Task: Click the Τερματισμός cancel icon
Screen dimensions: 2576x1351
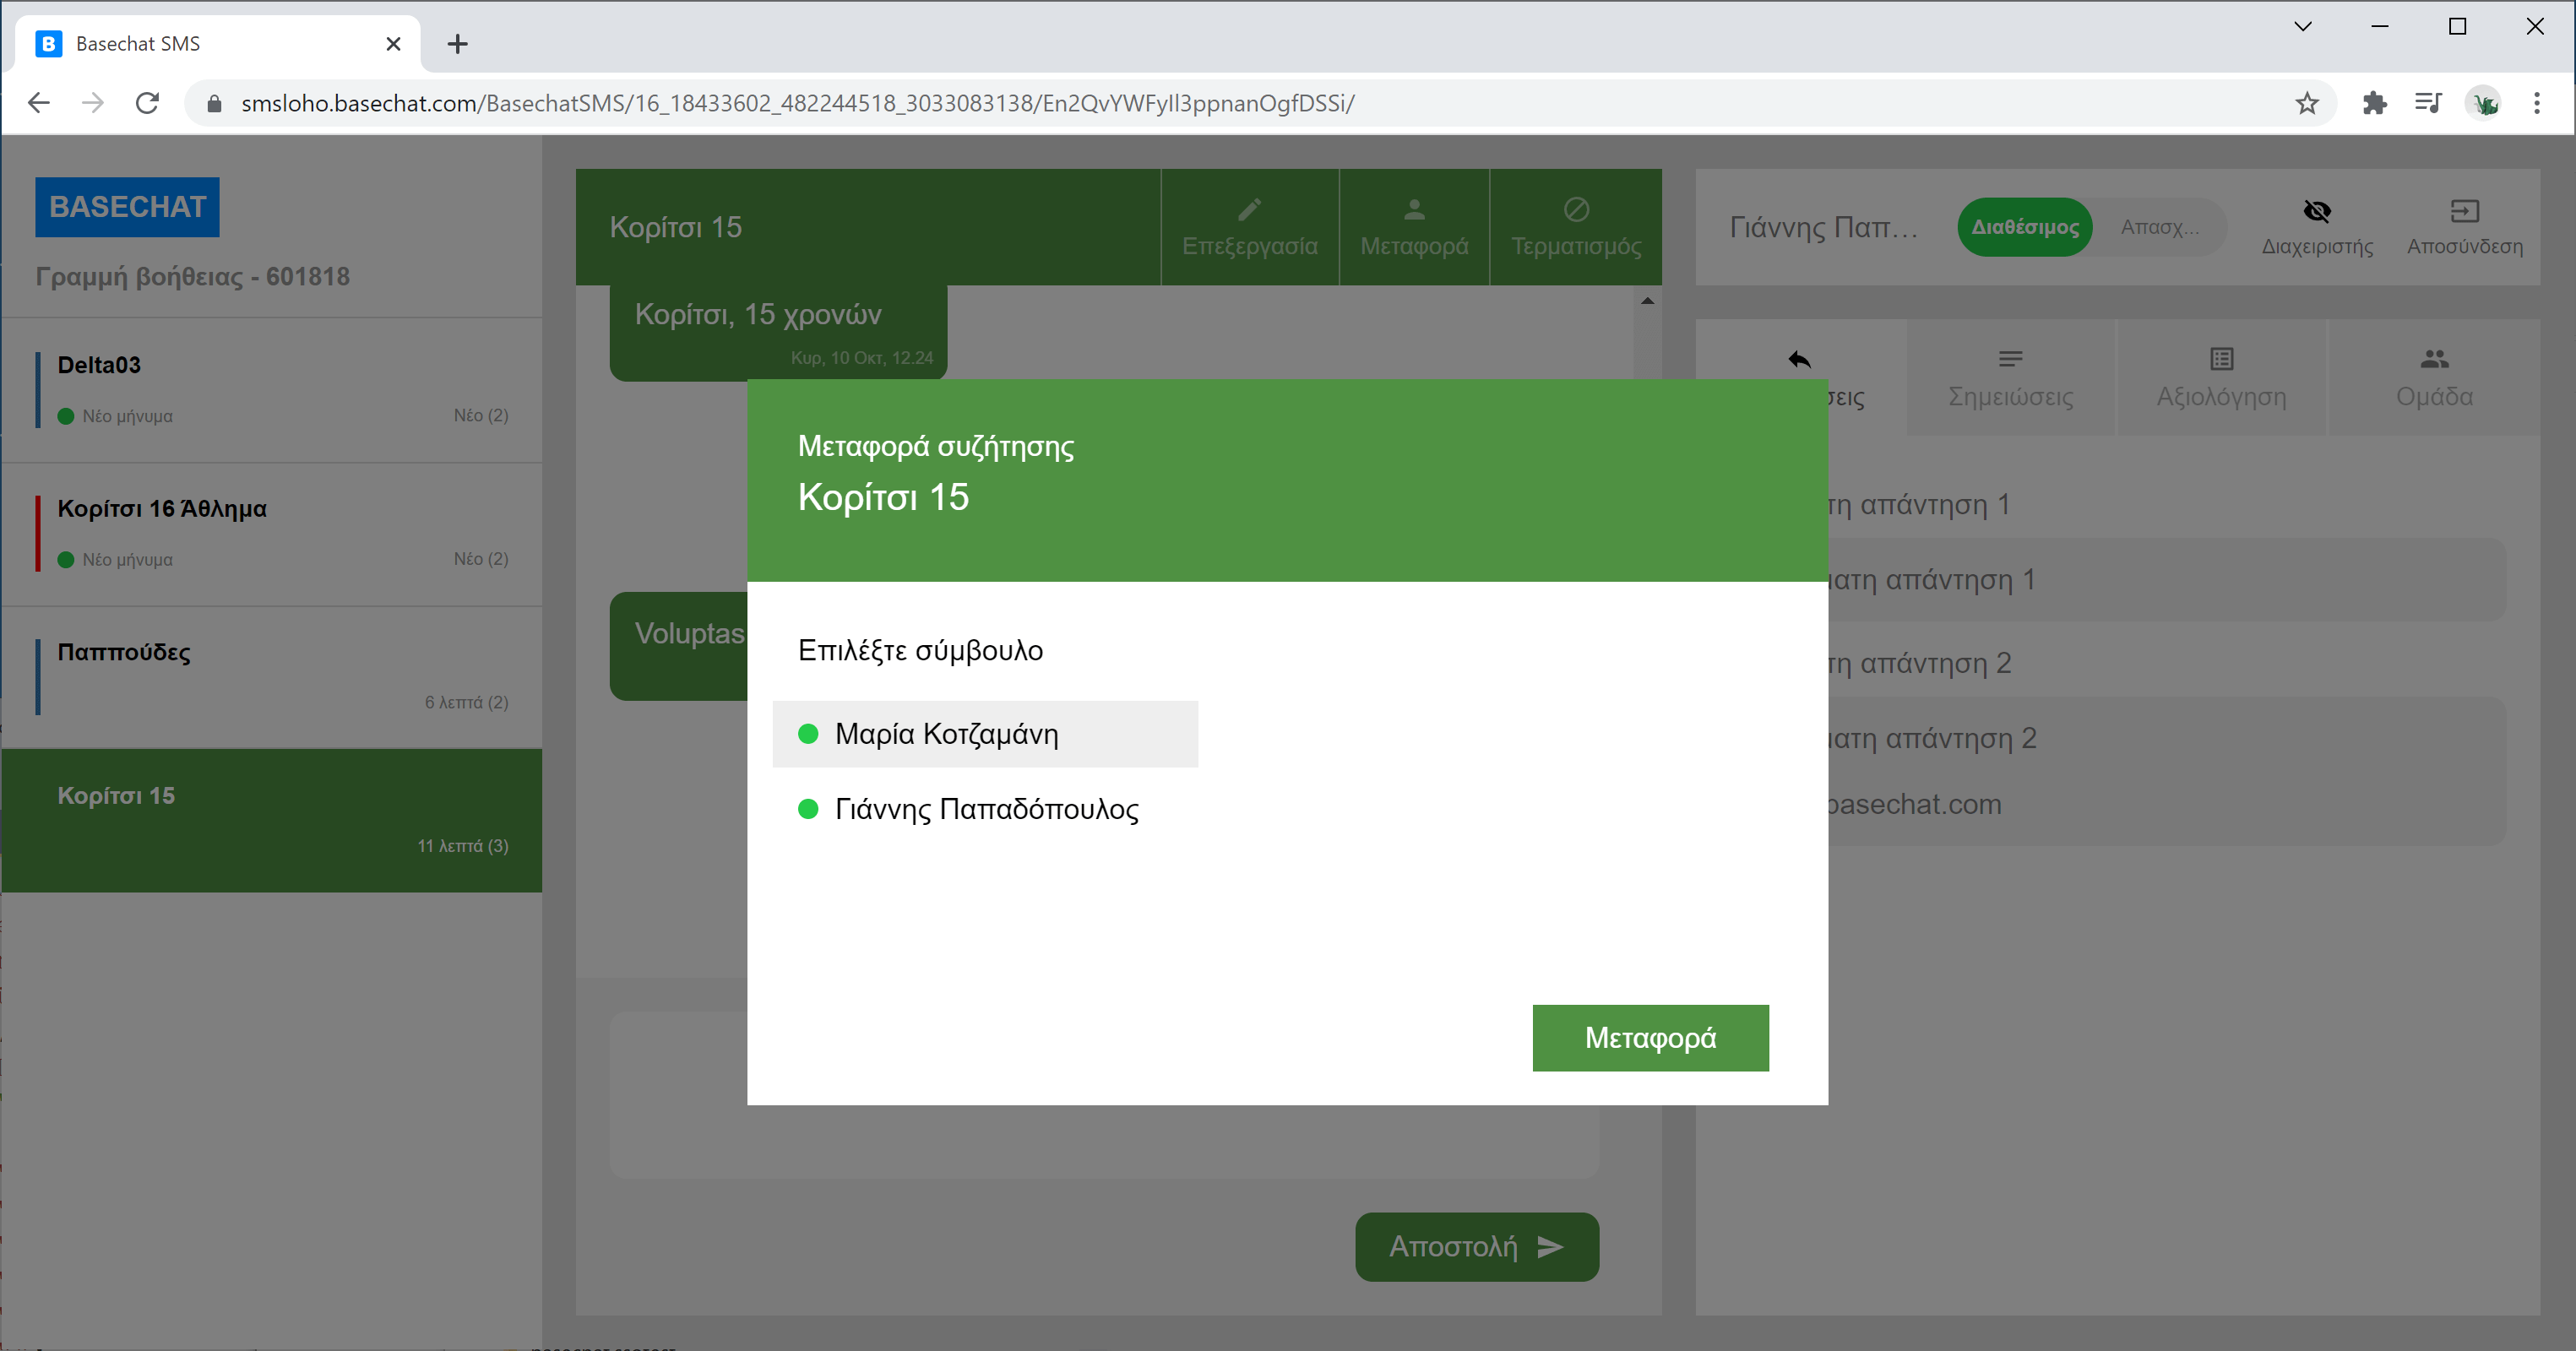Action: 1576,209
